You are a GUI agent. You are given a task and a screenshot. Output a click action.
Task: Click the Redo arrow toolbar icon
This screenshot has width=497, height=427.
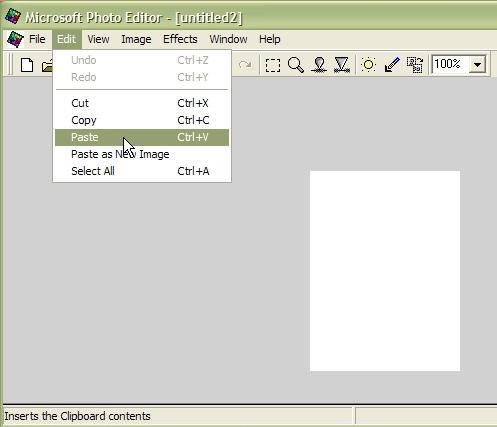click(x=245, y=65)
